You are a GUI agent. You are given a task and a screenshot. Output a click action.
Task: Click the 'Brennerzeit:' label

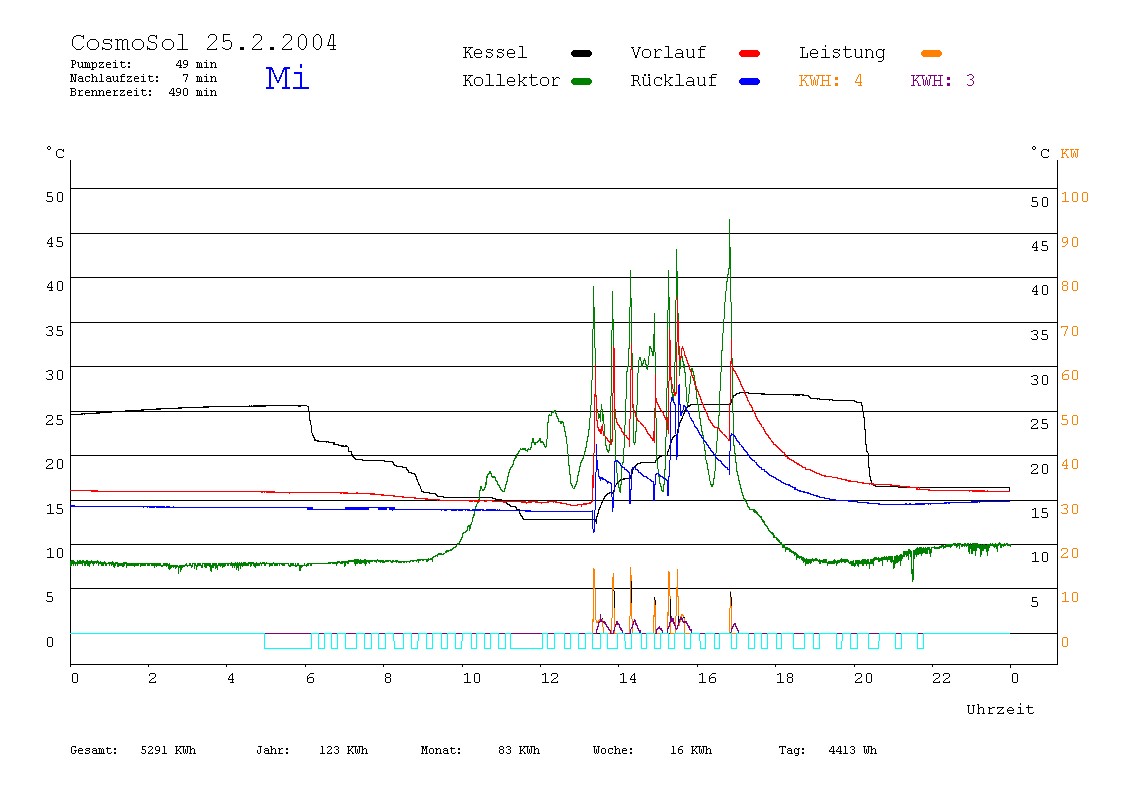111,92
